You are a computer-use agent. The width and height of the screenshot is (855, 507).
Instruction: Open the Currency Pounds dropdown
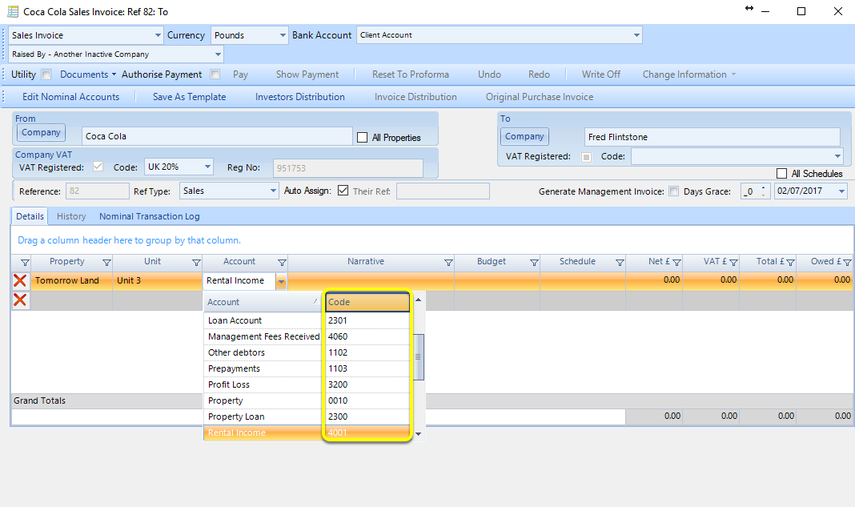click(x=282, y=35)
